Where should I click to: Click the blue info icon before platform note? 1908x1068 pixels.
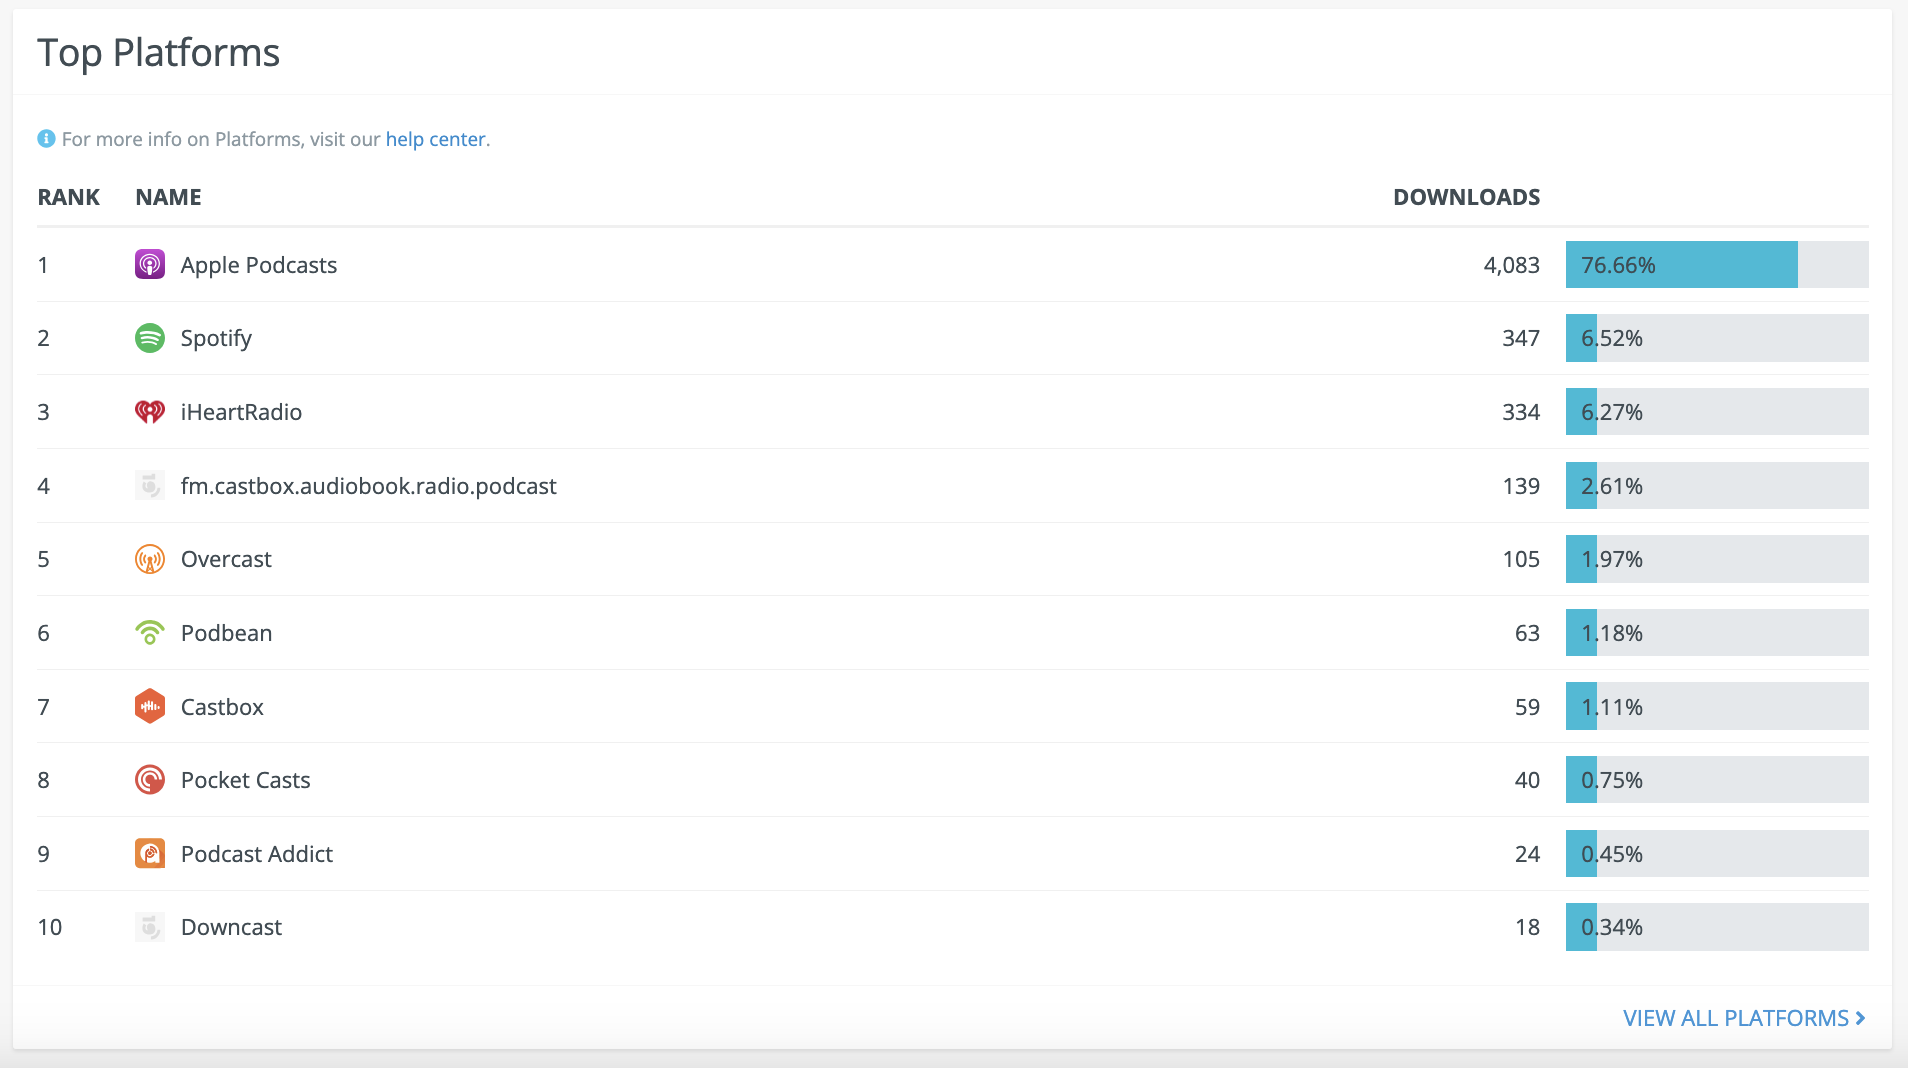tap(46, 139)
